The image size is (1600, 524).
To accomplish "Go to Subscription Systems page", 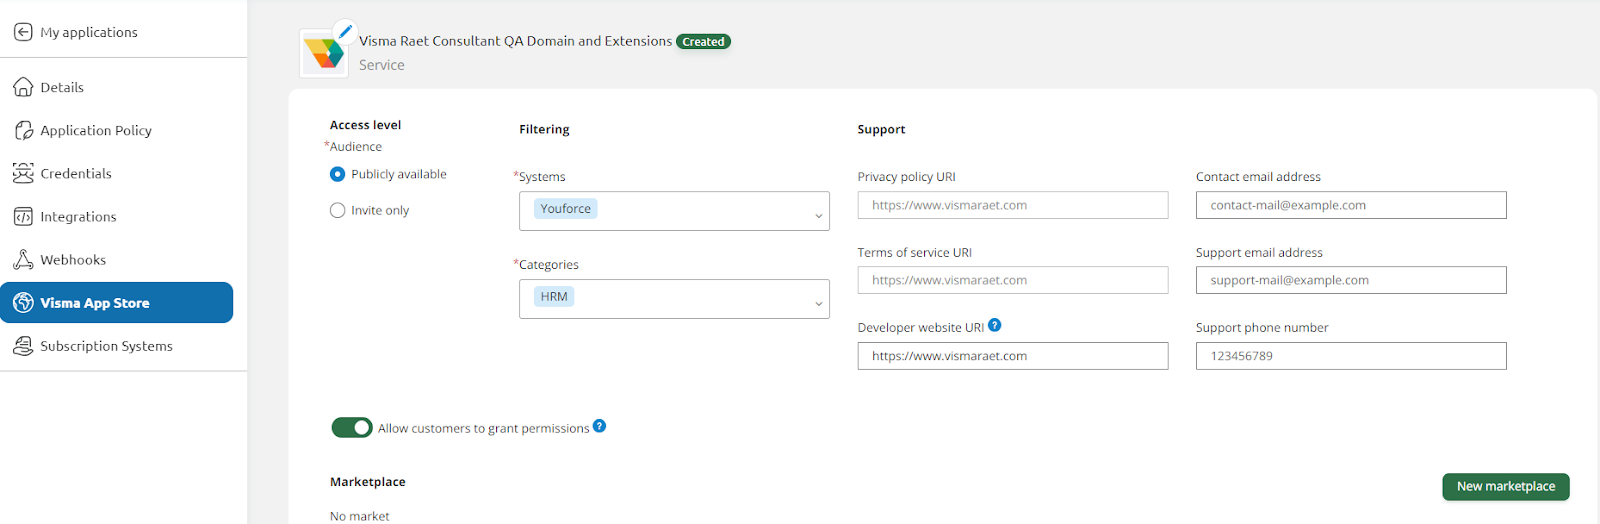I will 106,346.
